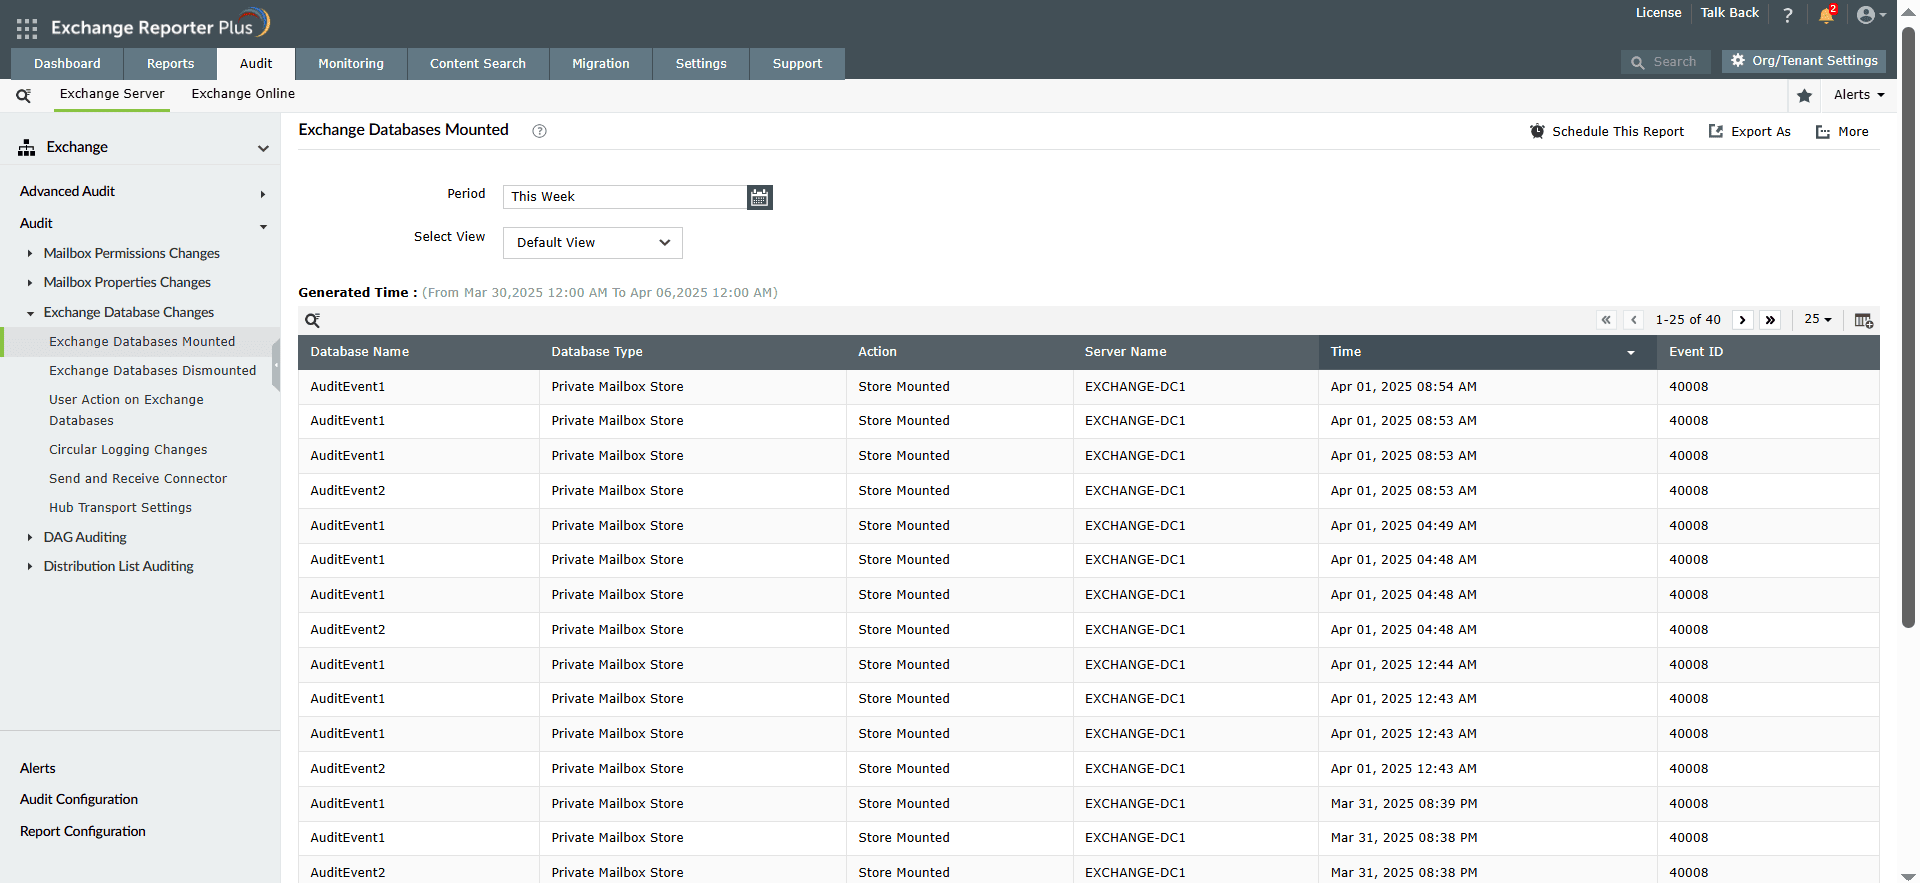Open the add/remove columns icon
1920x883 pixels.
click(1864, 320)
